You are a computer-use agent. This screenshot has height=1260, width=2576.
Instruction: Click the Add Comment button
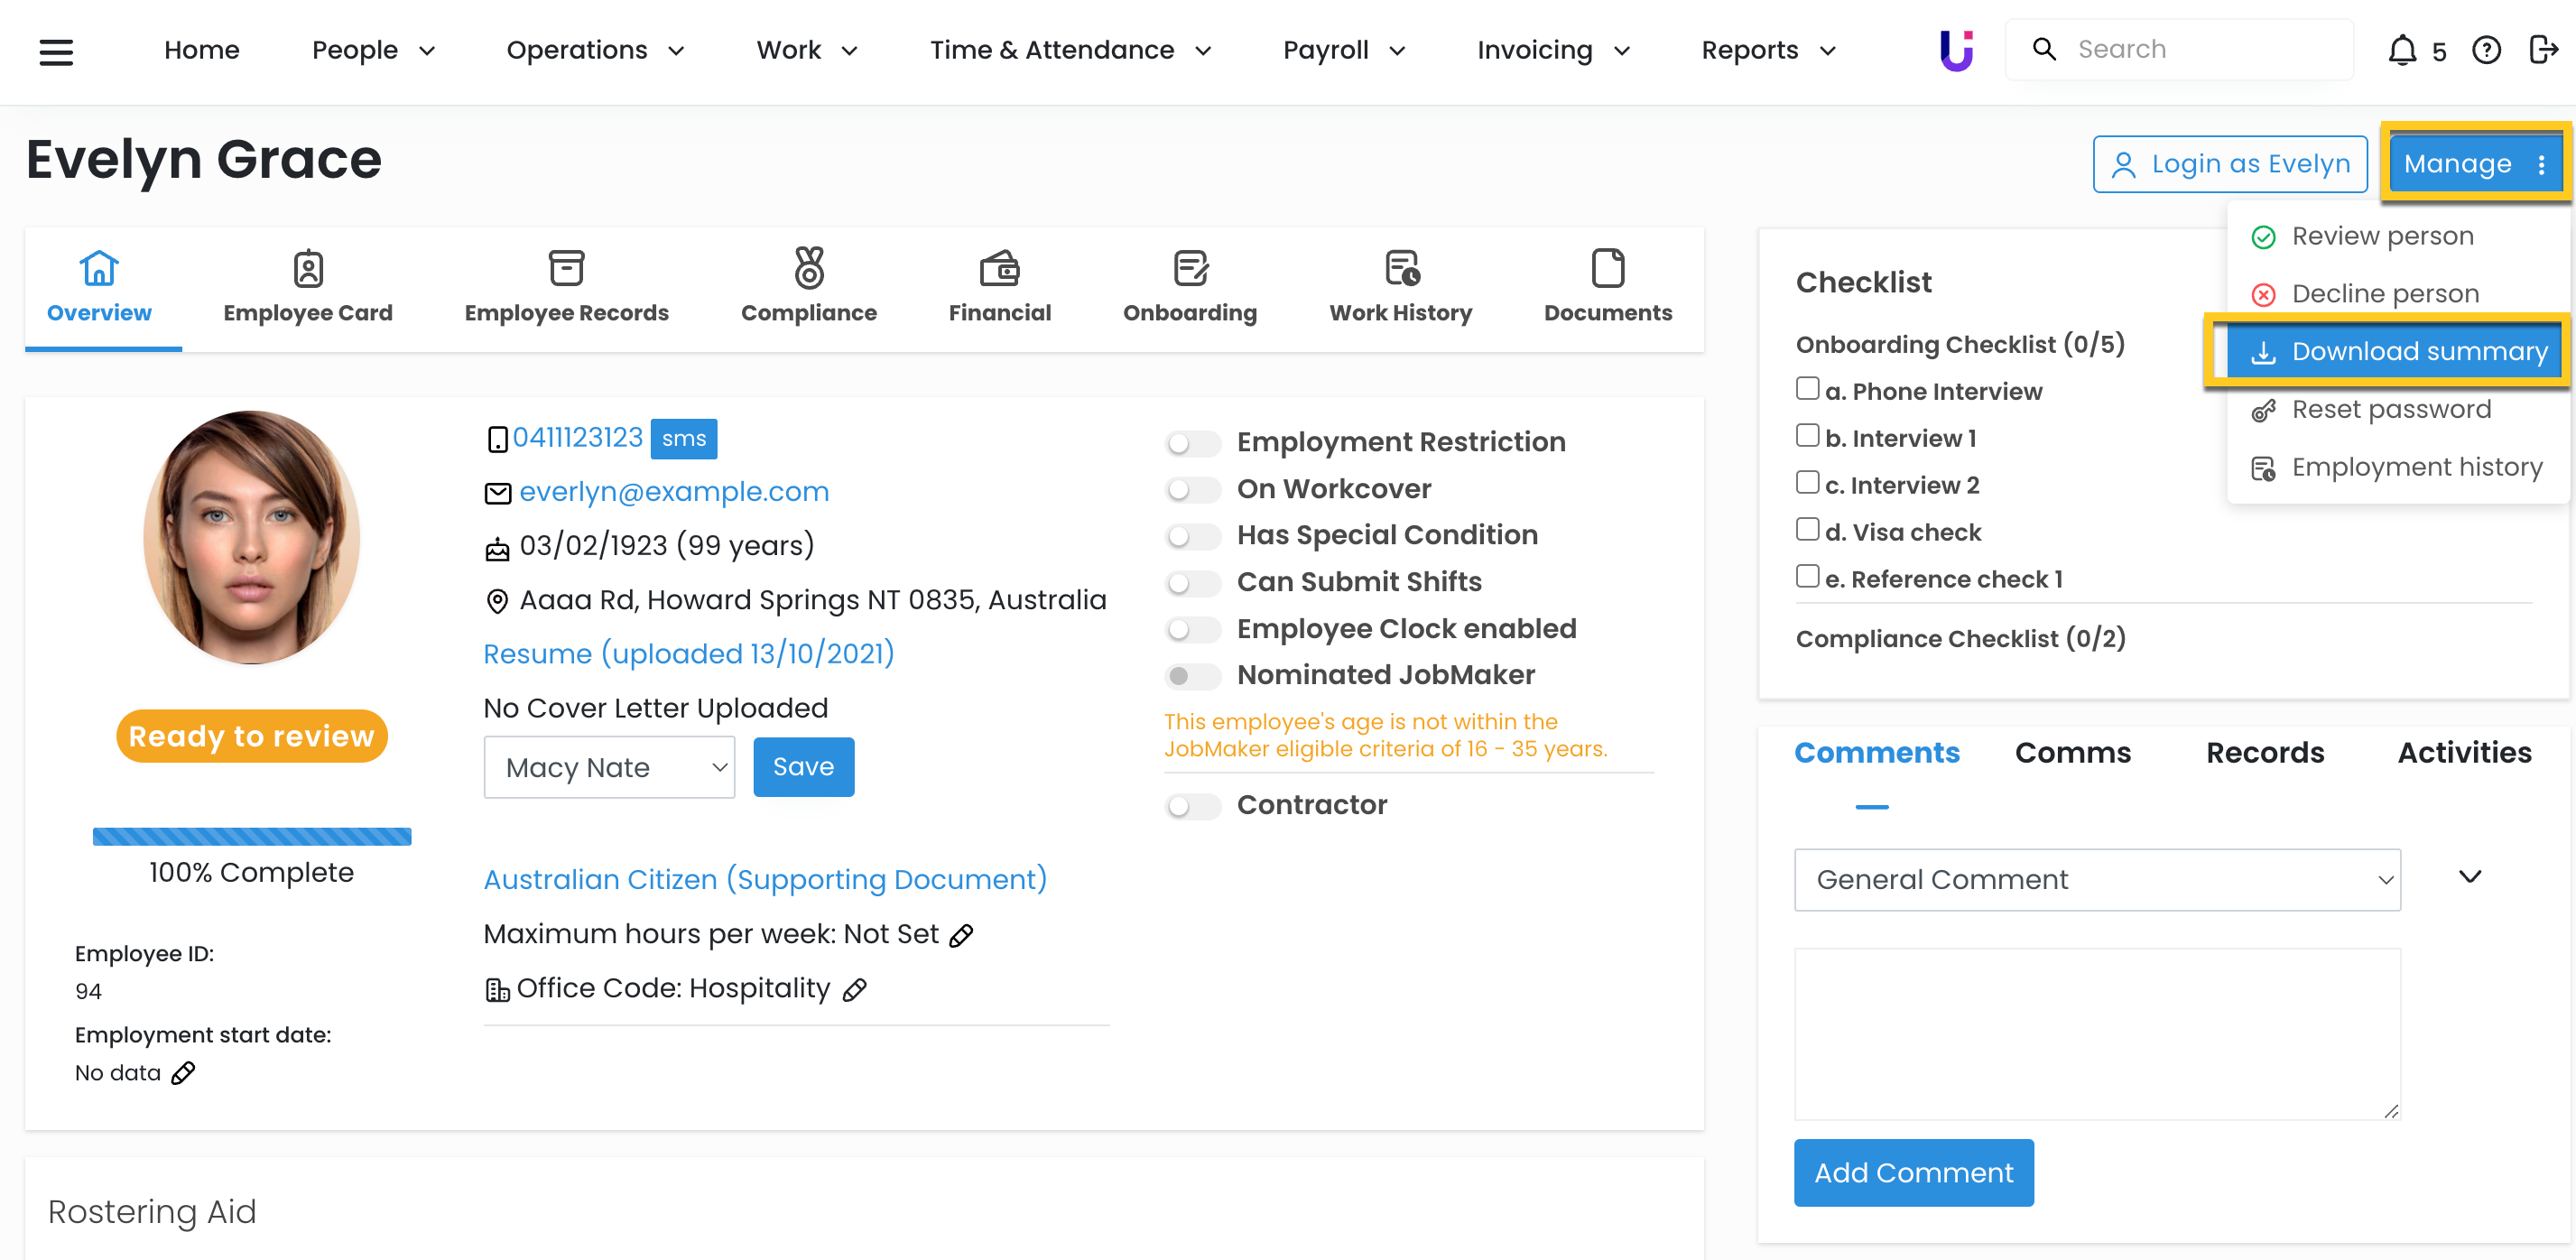tap(1913, 1172)
